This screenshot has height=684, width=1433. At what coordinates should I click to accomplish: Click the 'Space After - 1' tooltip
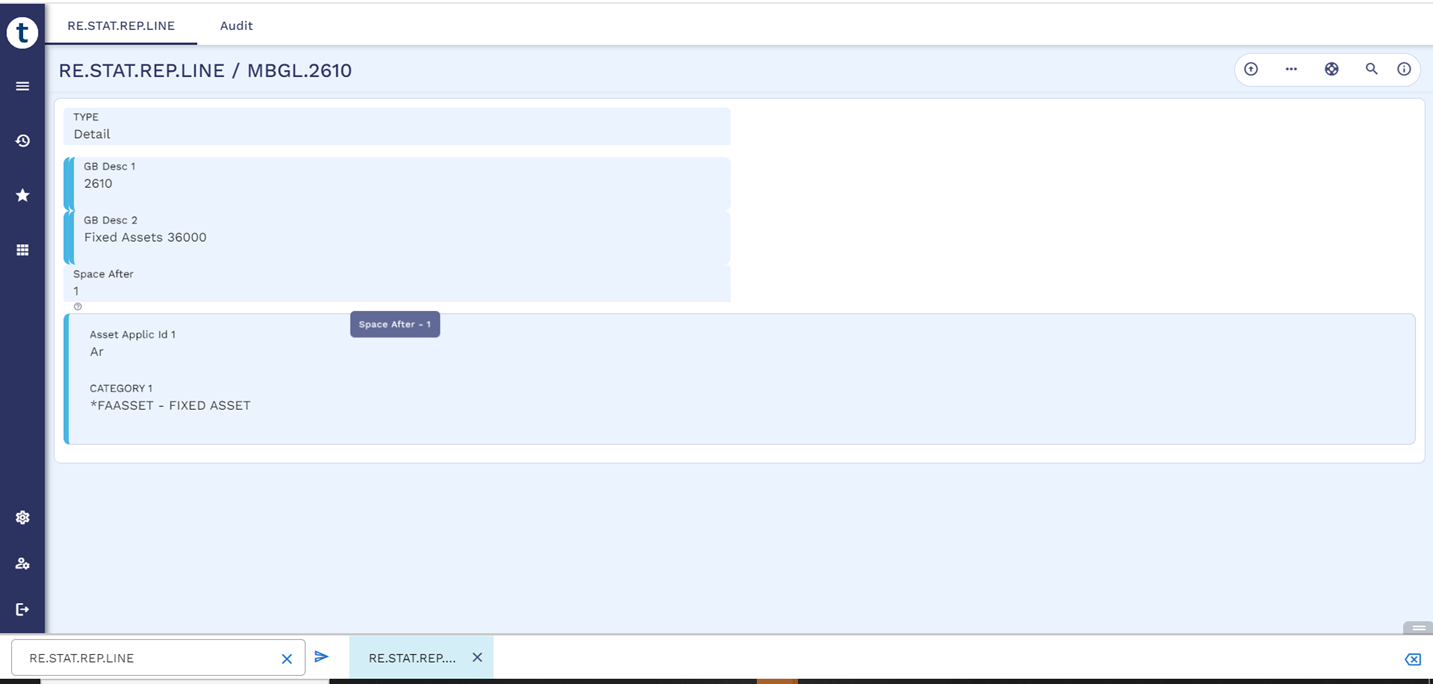tap(395, 324)
